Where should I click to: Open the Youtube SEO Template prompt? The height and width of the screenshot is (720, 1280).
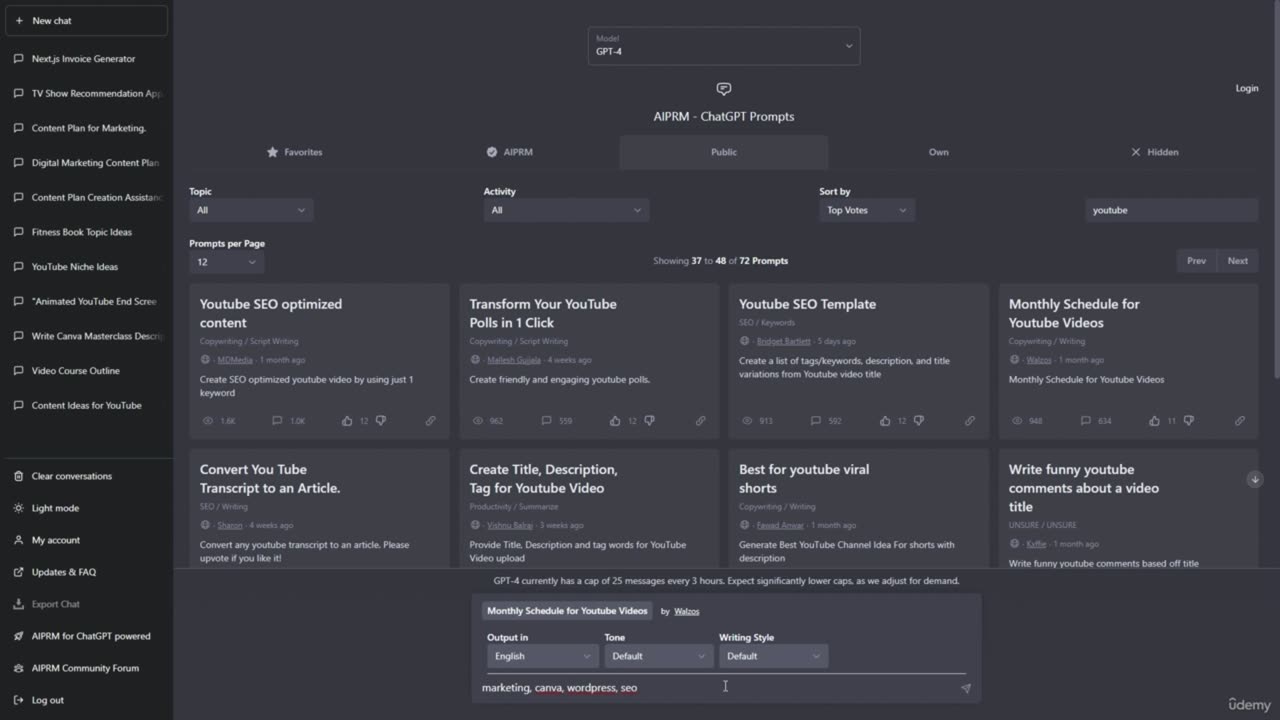click(807, 304)
